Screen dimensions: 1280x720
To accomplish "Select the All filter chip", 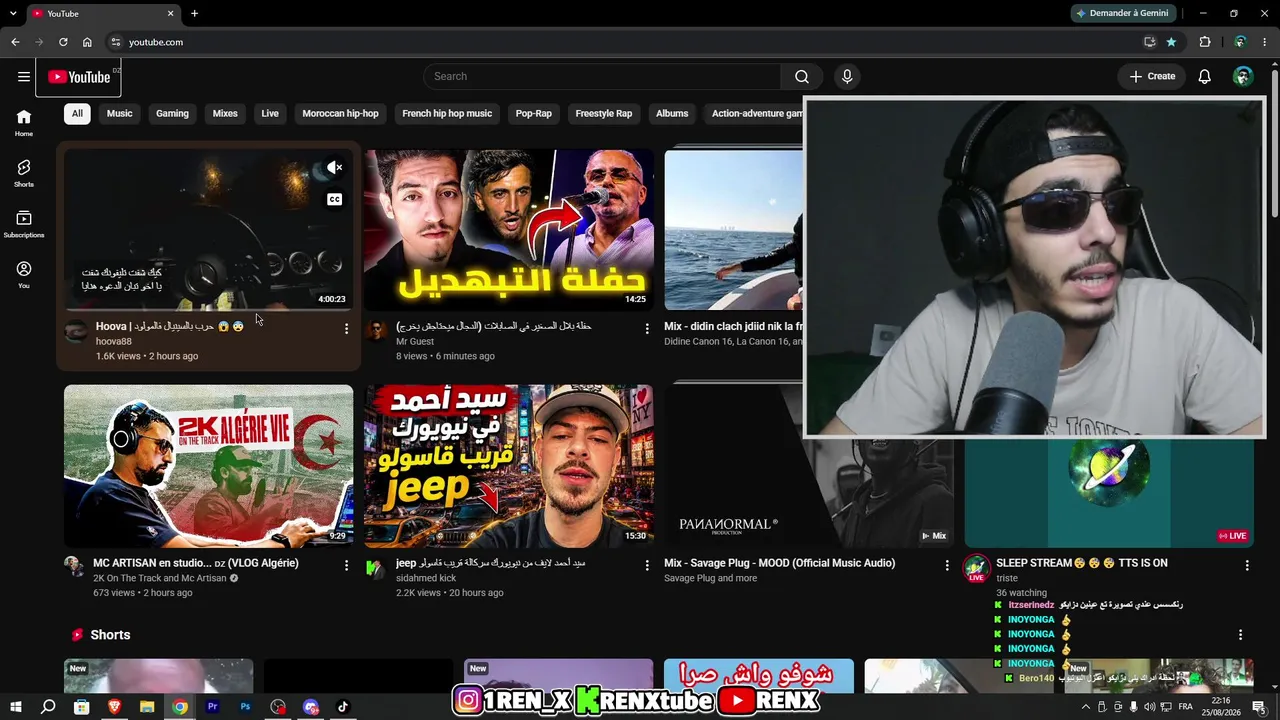I will [77, 113].
